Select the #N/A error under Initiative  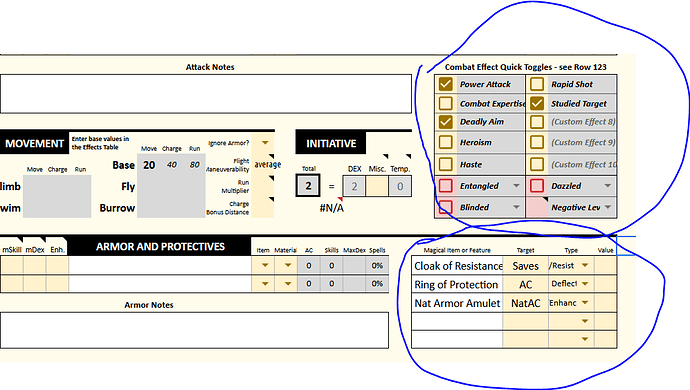331,208
